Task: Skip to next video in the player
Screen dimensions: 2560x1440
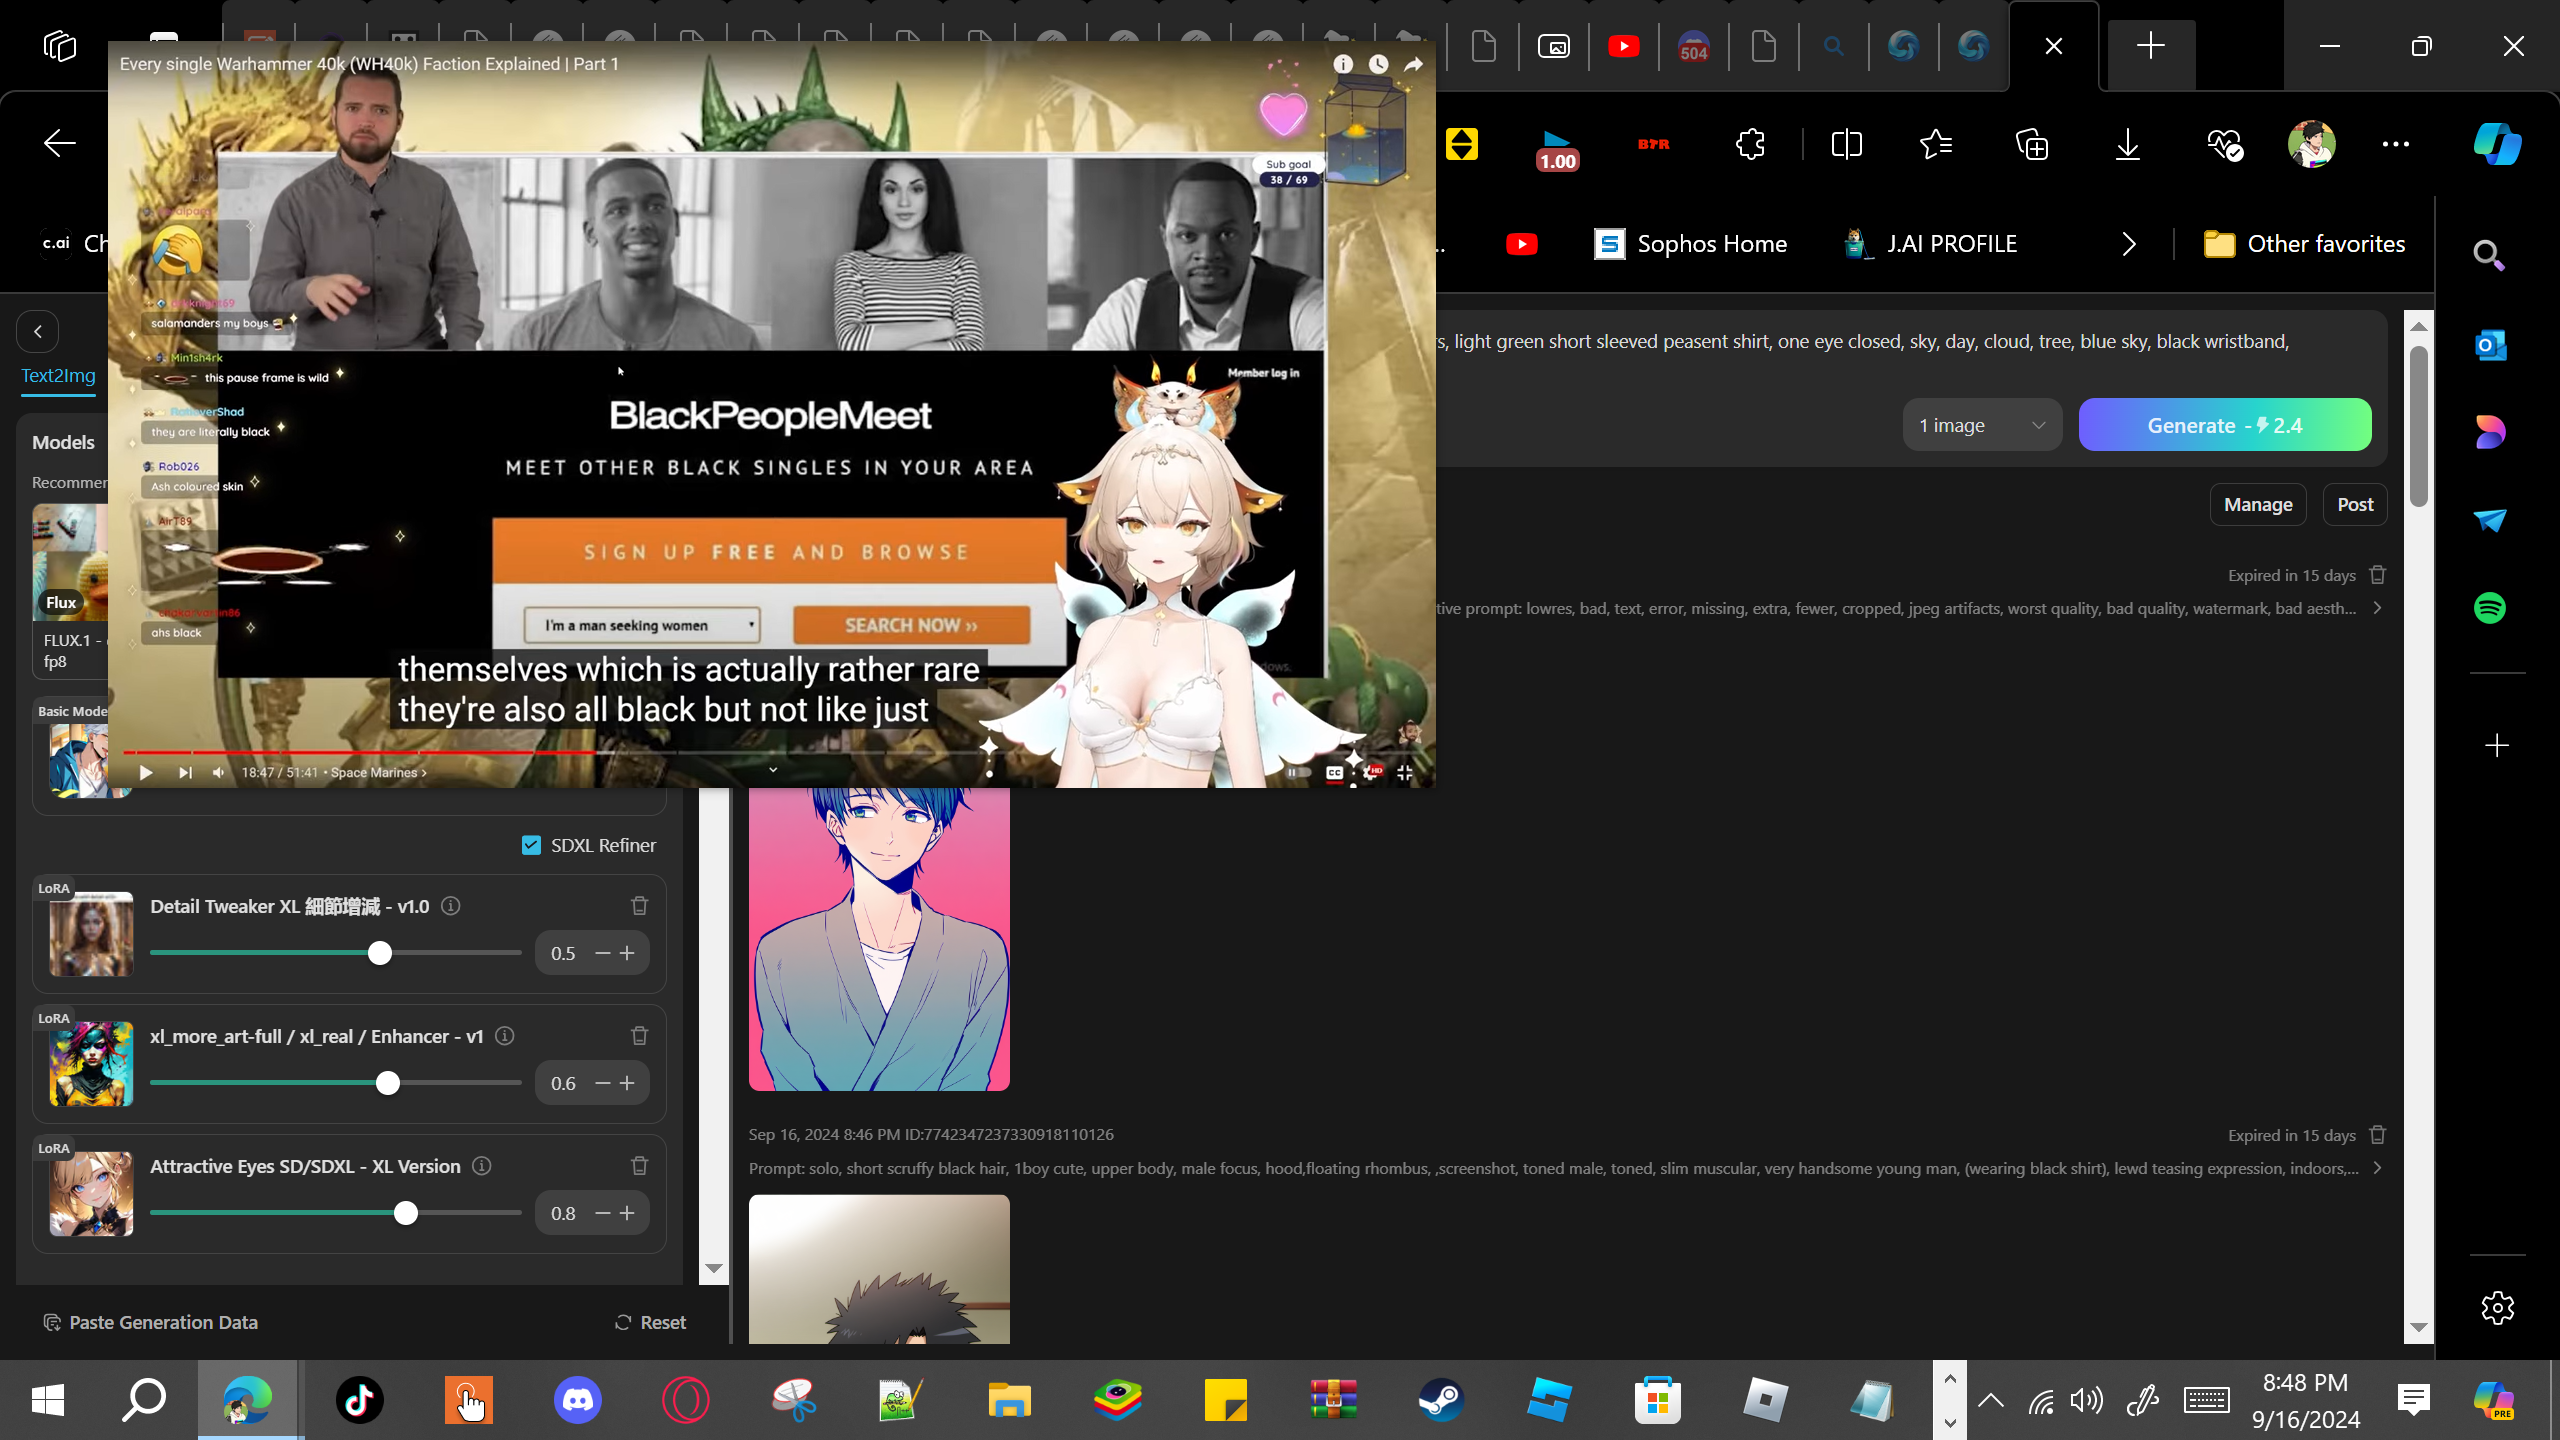Action: click(185, 772)
